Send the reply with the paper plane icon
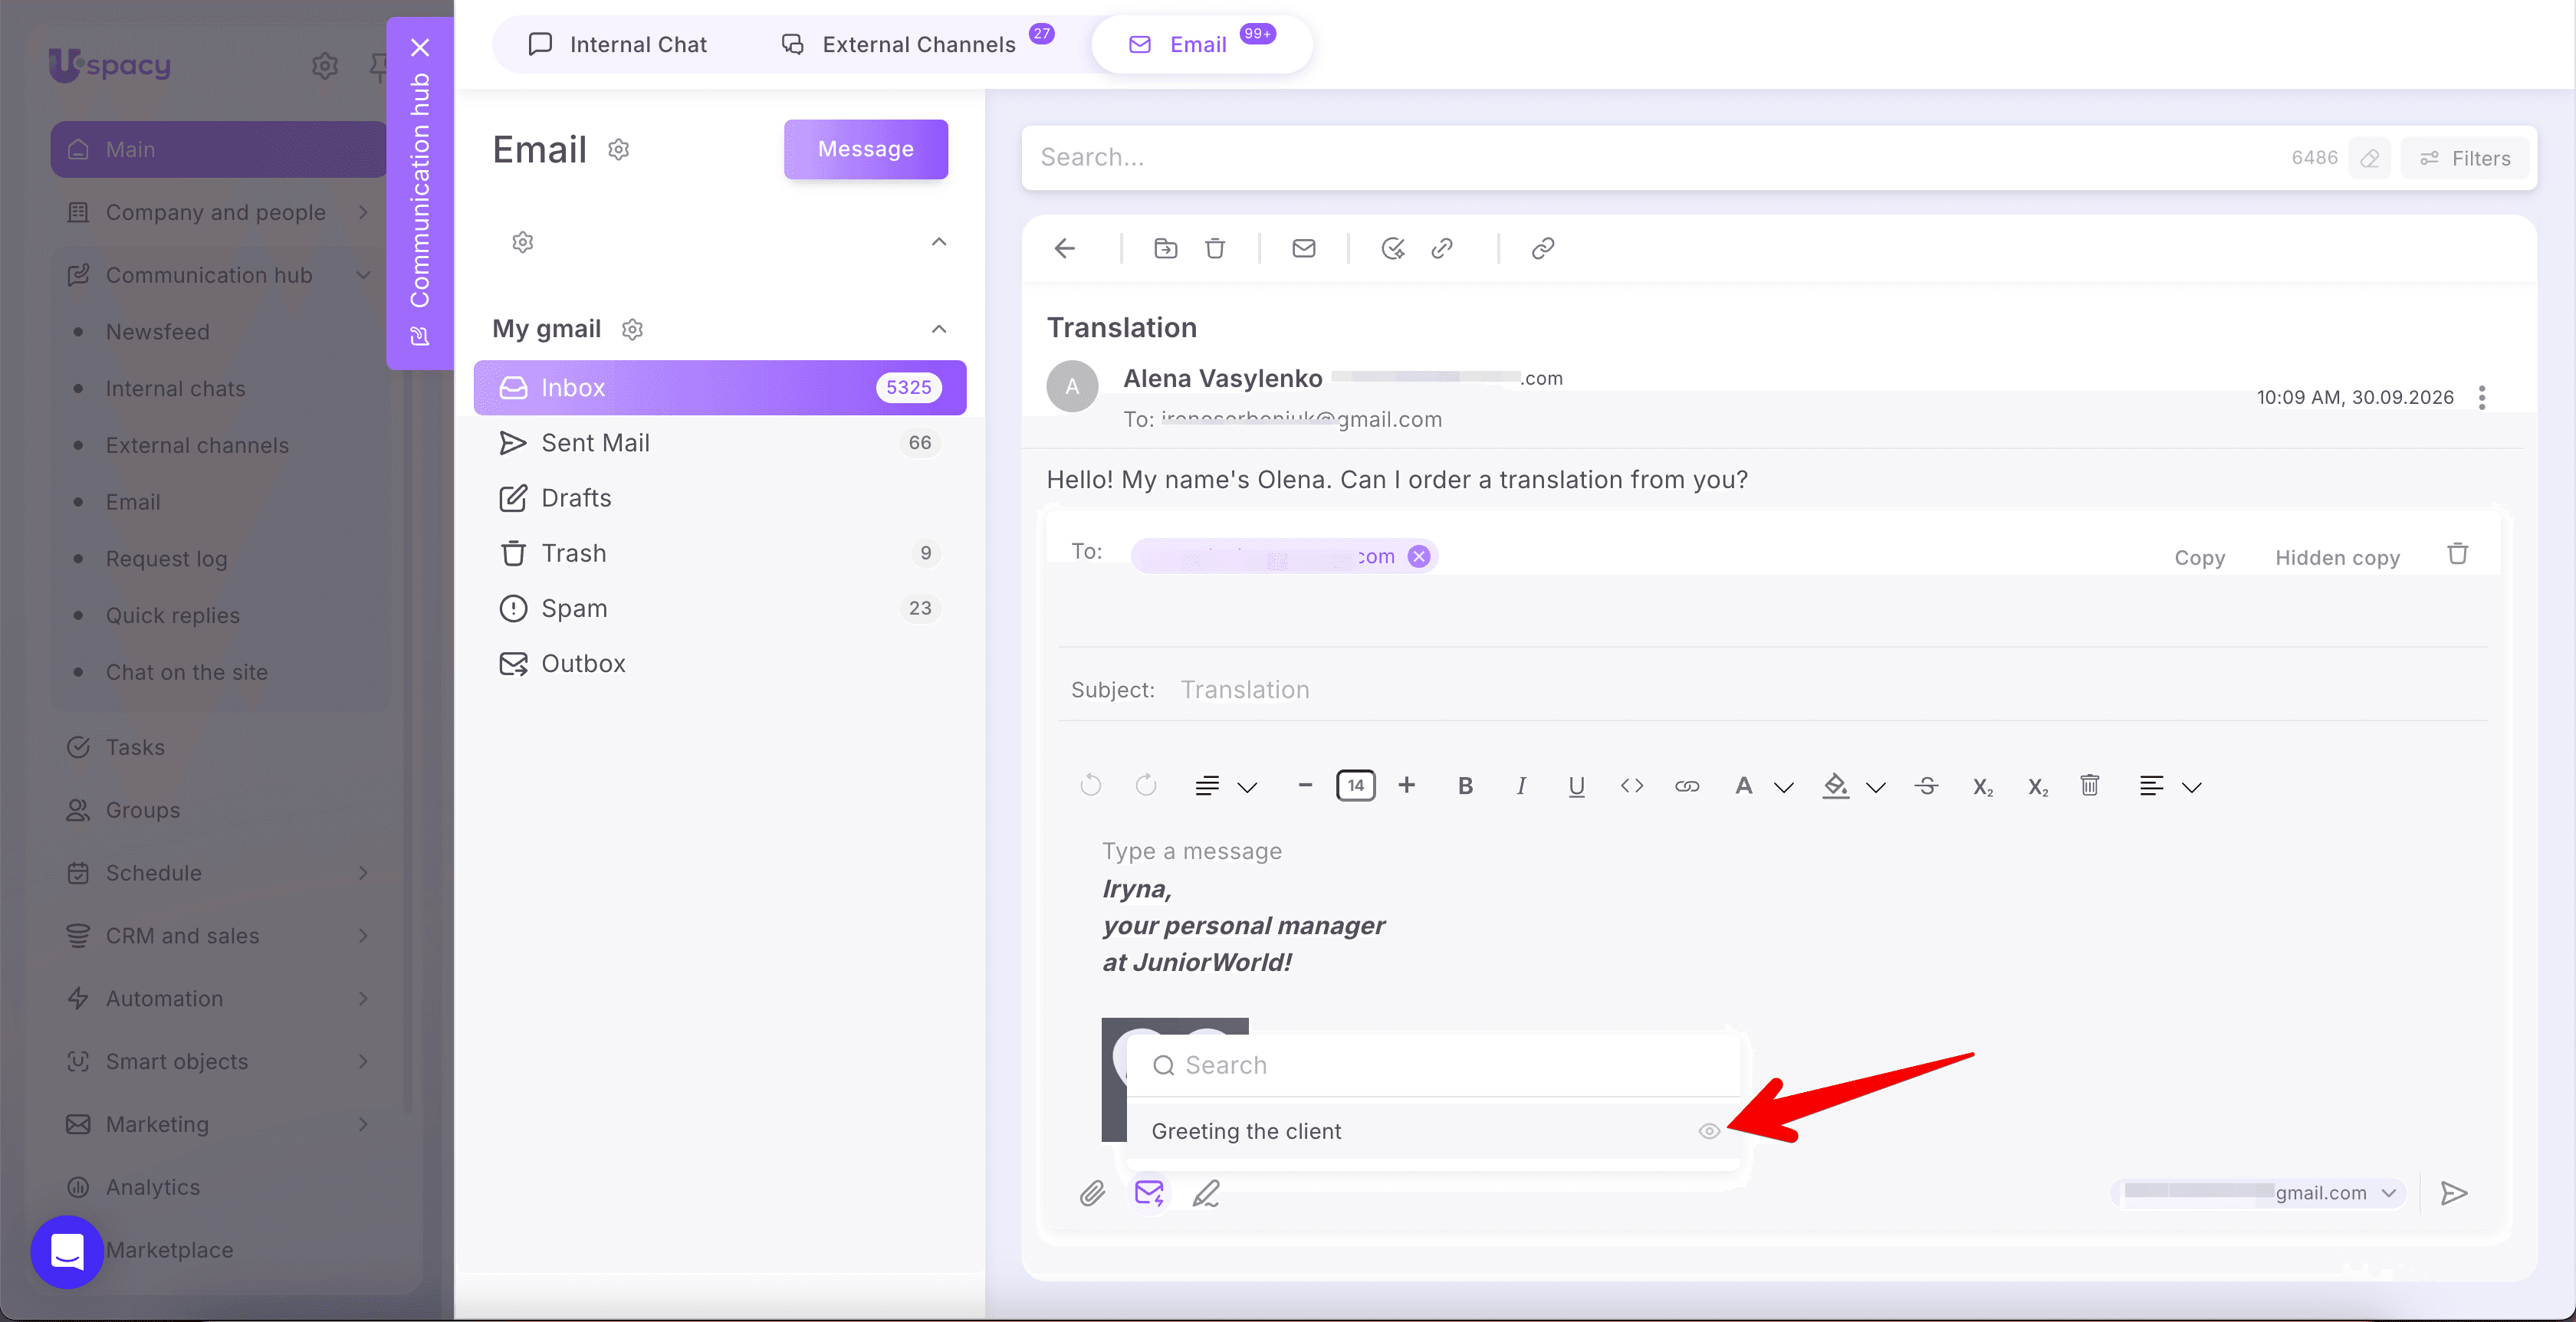The width and height of the screenshot is (2576, 1322). pyautogui.click(x=2454, y=1192)
